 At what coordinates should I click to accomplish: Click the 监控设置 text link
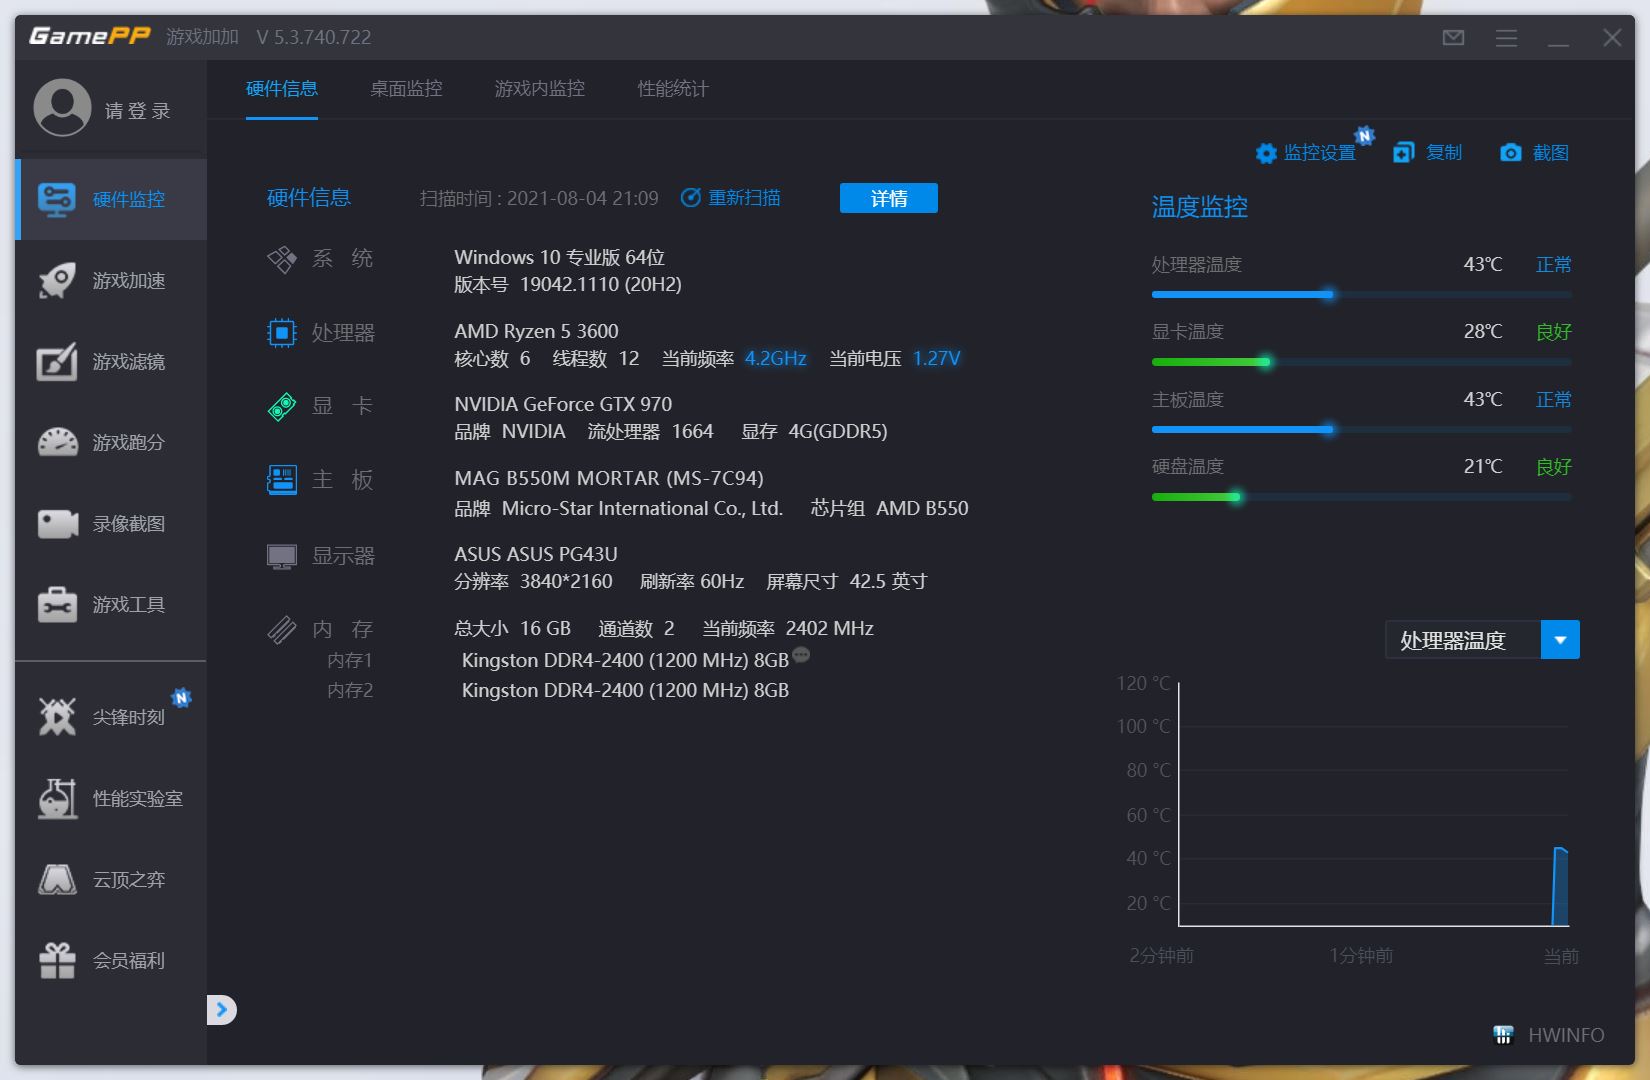(x=1320, y=153)
